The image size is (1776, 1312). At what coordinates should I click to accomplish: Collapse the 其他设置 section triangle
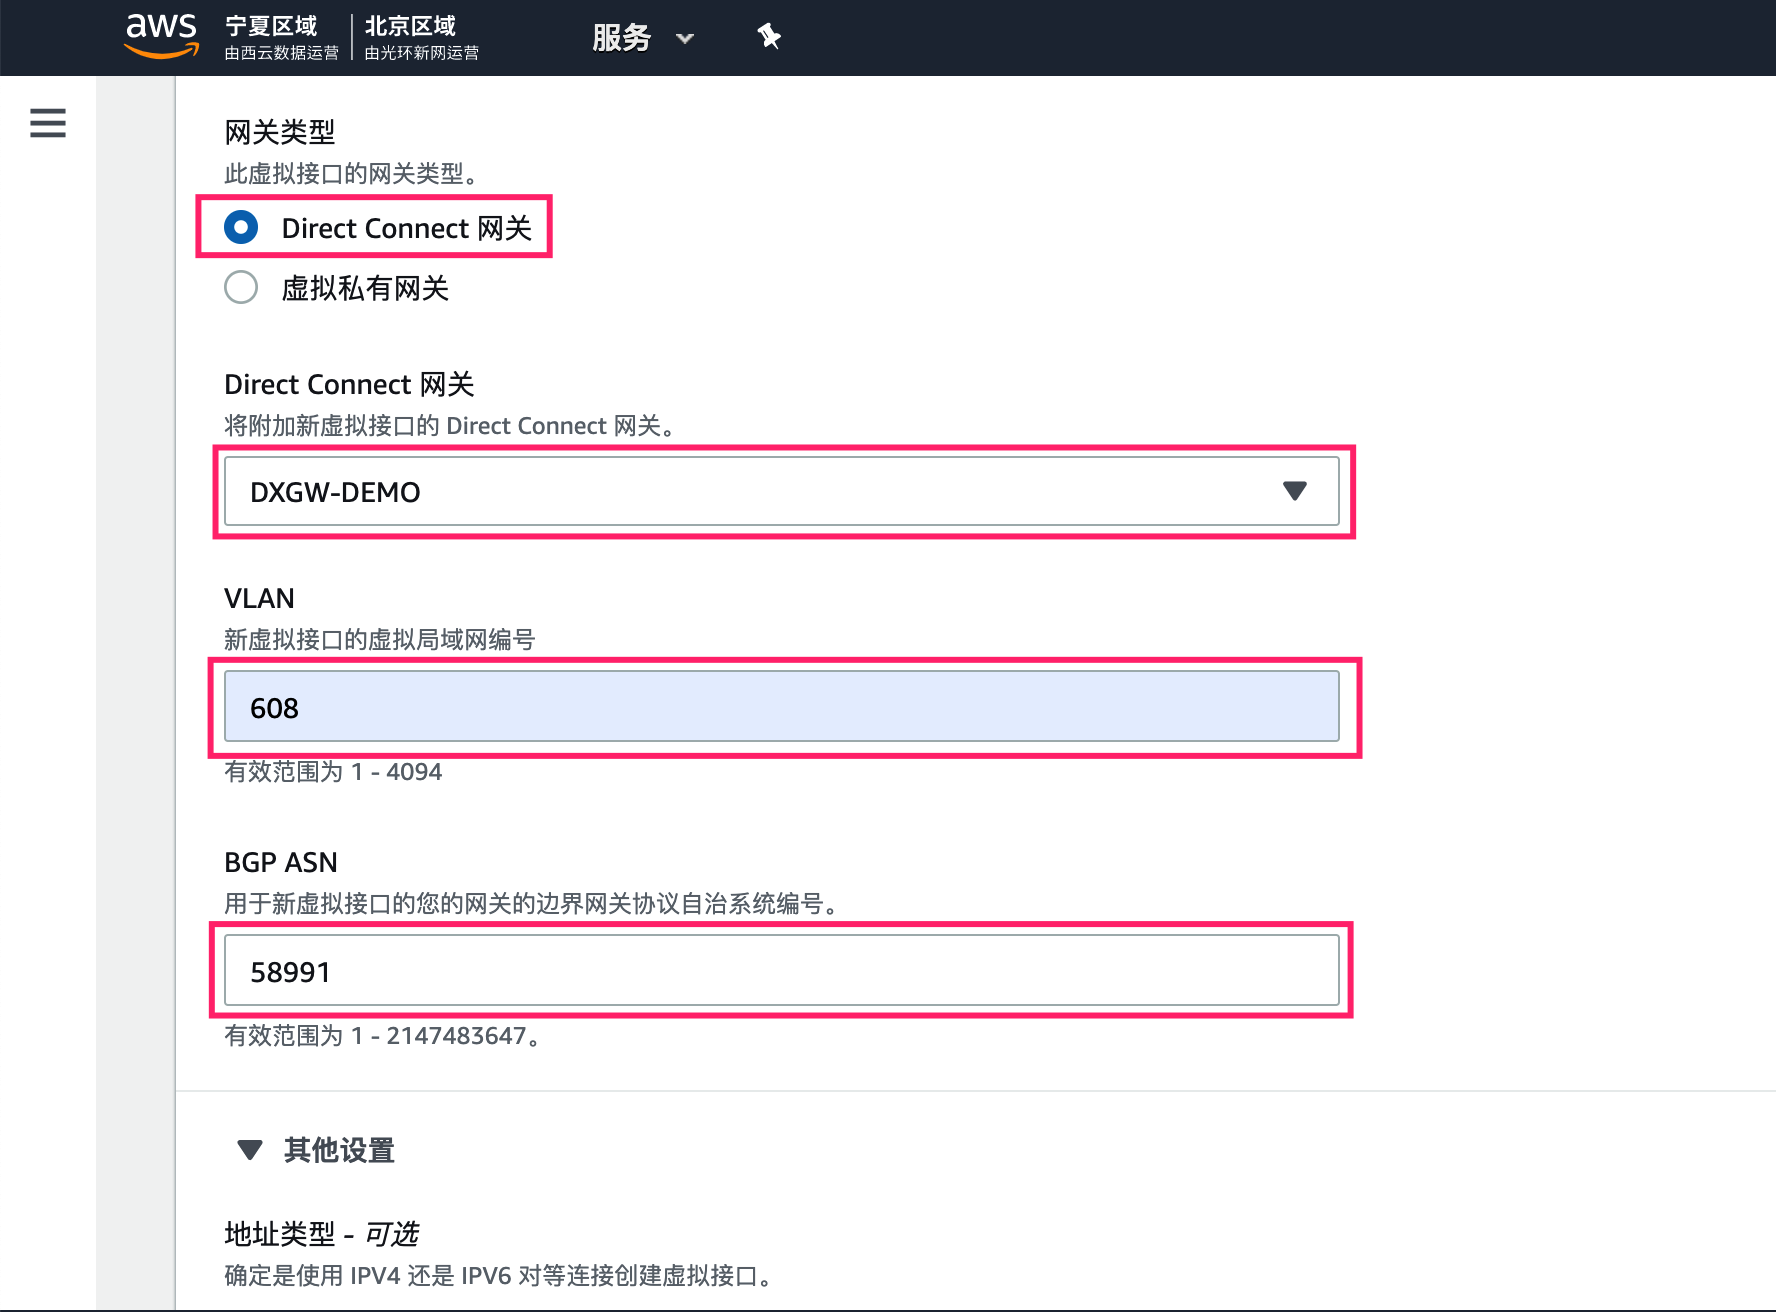[250, 1150]
